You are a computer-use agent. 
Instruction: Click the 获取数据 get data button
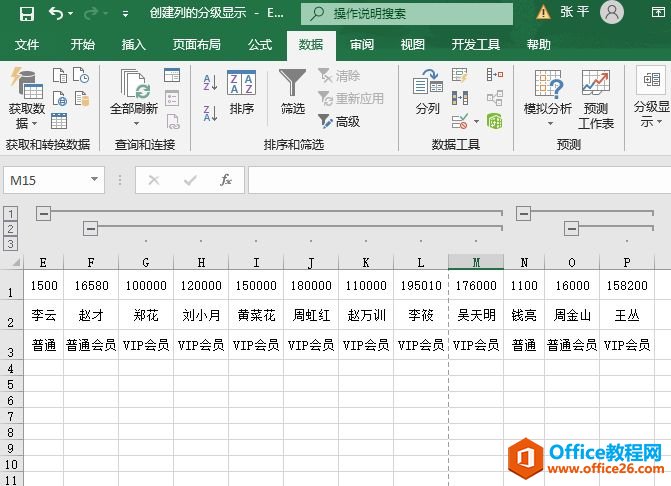point(27,98)
